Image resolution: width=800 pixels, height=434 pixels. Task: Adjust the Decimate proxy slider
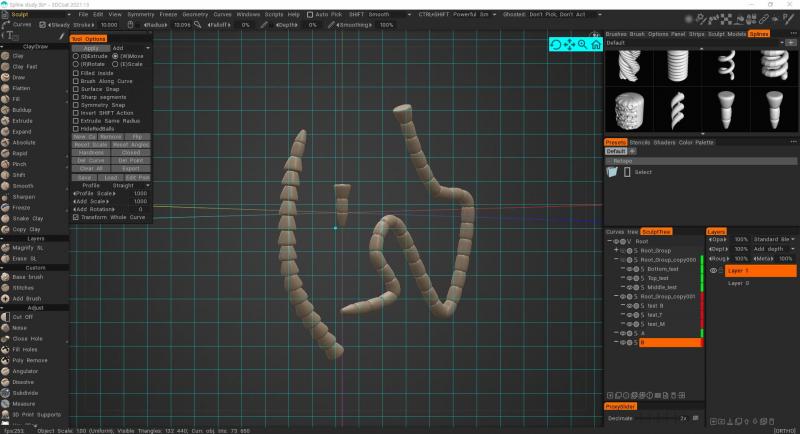[650, 418]
